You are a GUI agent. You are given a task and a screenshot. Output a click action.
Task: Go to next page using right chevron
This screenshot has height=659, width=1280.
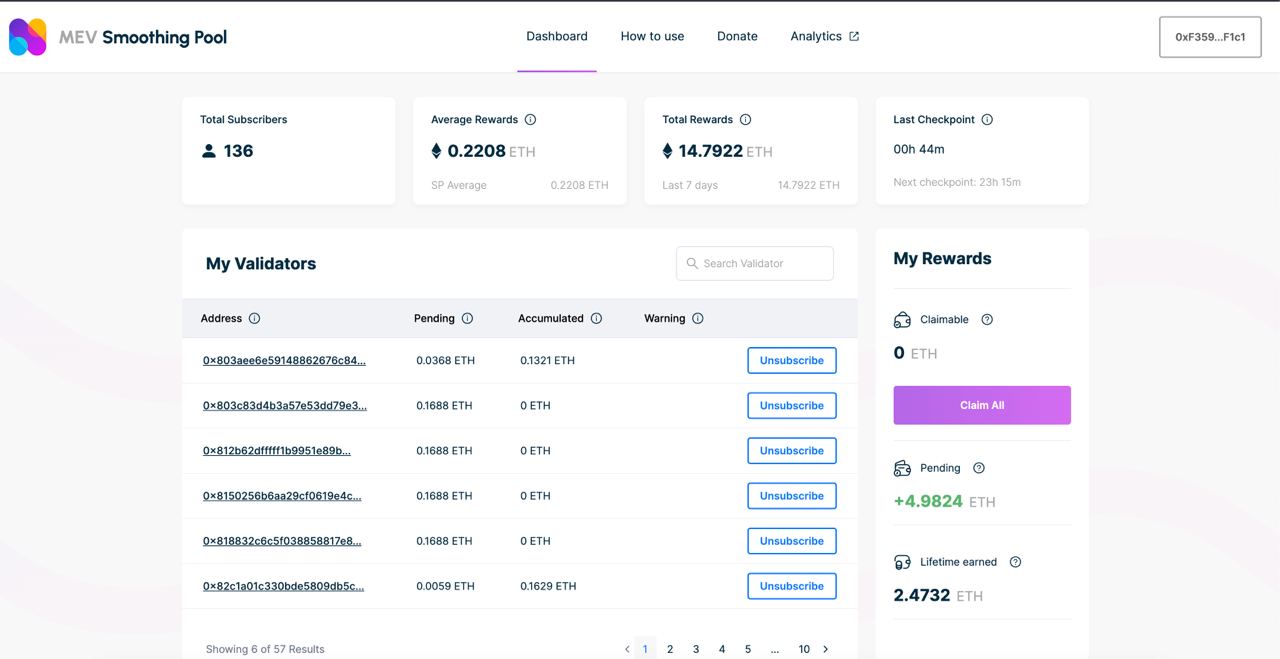pyautogui.click(x=825, y=649)
